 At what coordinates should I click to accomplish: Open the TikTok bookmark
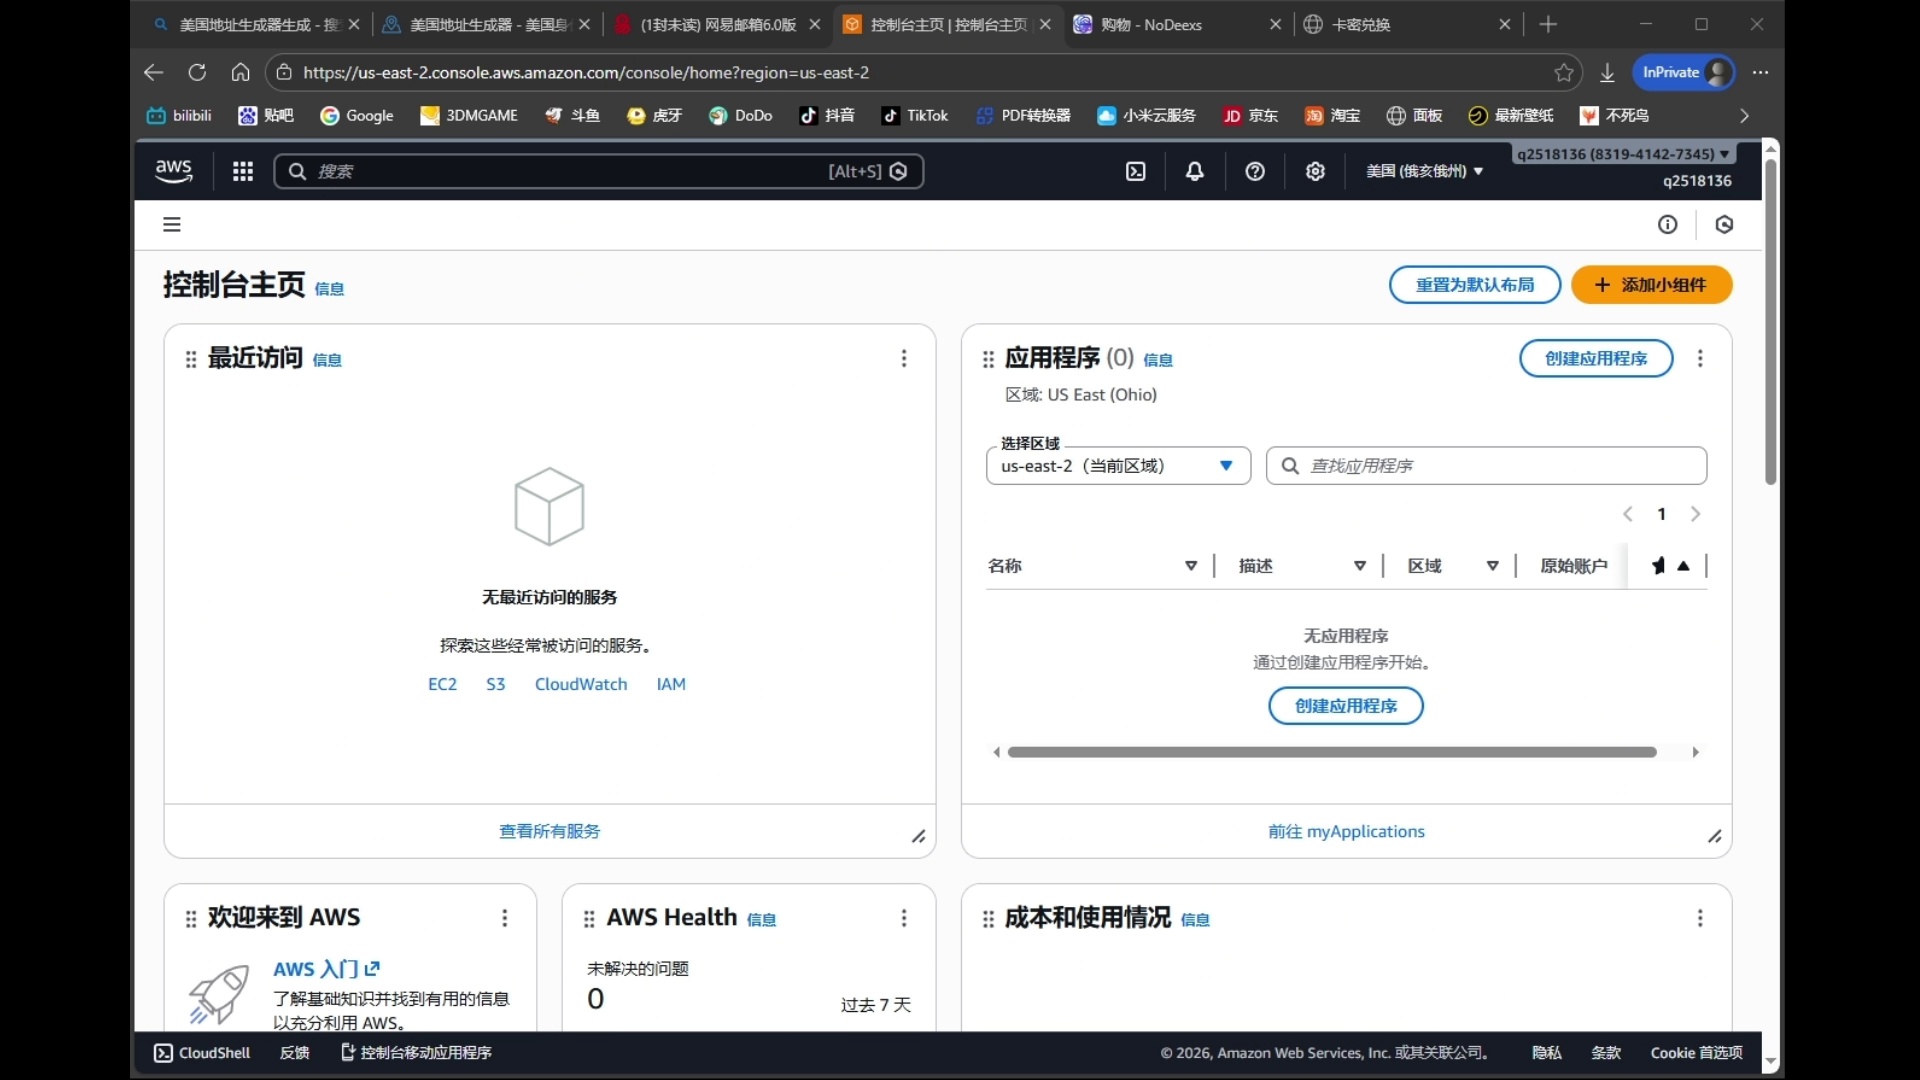click(914, 115)
